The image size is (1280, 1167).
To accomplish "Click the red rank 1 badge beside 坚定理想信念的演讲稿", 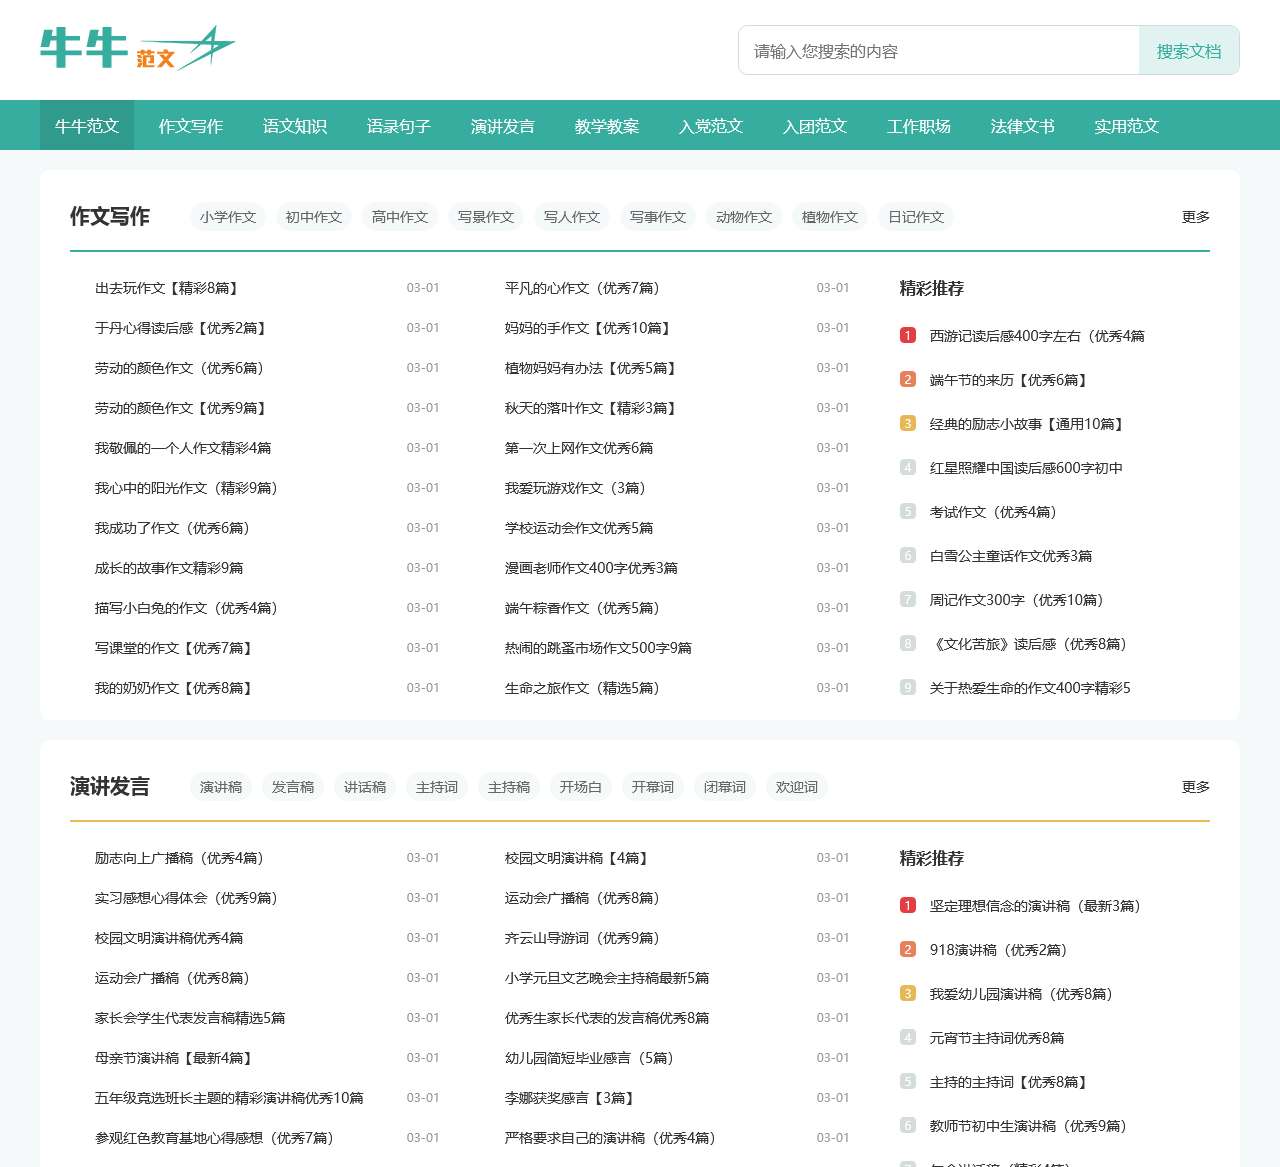I will (908, 906).
